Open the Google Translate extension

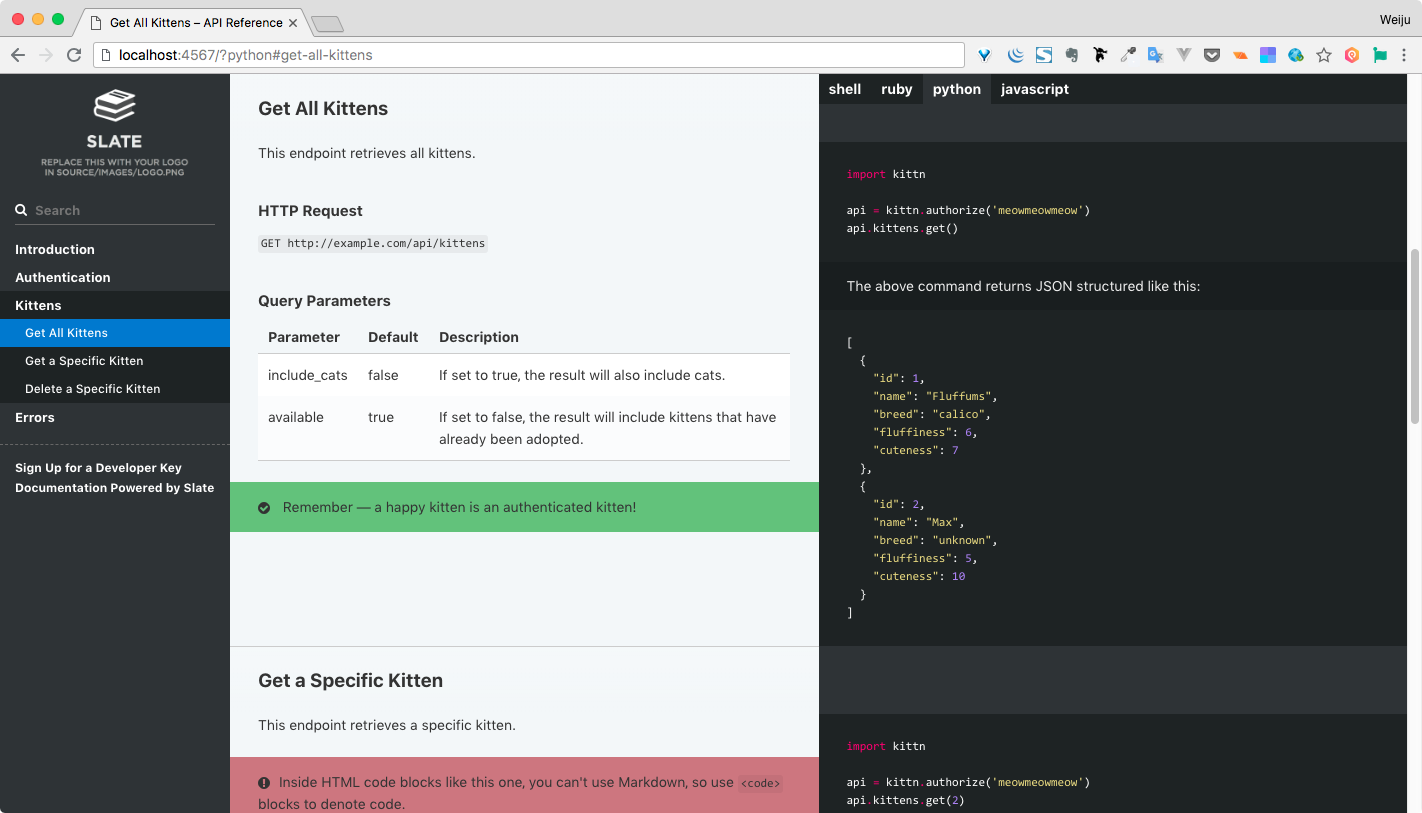point(1155,55)
